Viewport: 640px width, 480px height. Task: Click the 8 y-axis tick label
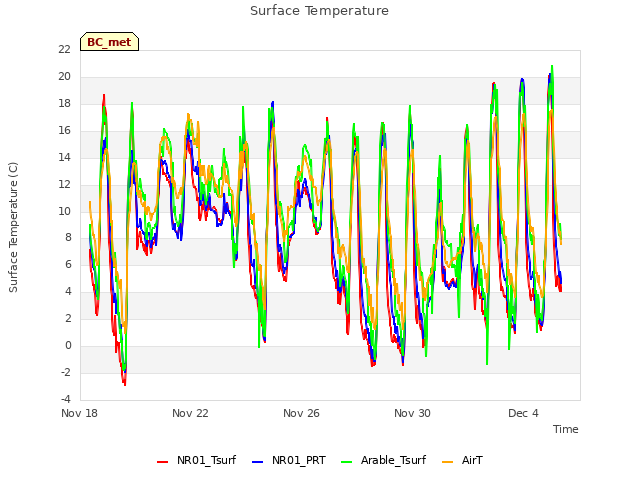click(68, 238)
